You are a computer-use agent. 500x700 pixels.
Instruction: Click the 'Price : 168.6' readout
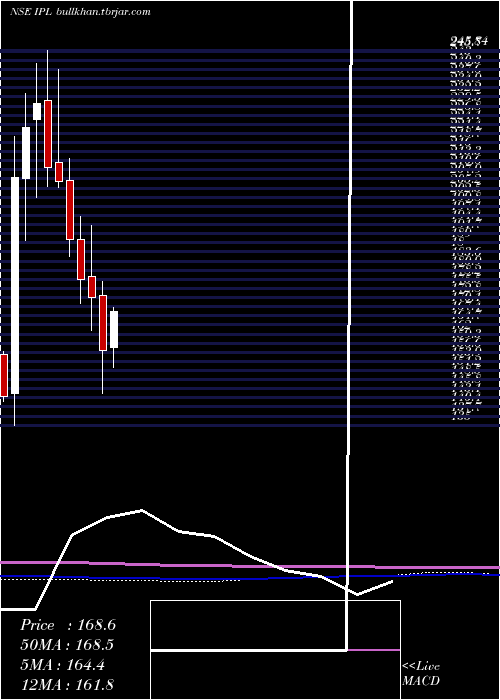tap(68, 625)
